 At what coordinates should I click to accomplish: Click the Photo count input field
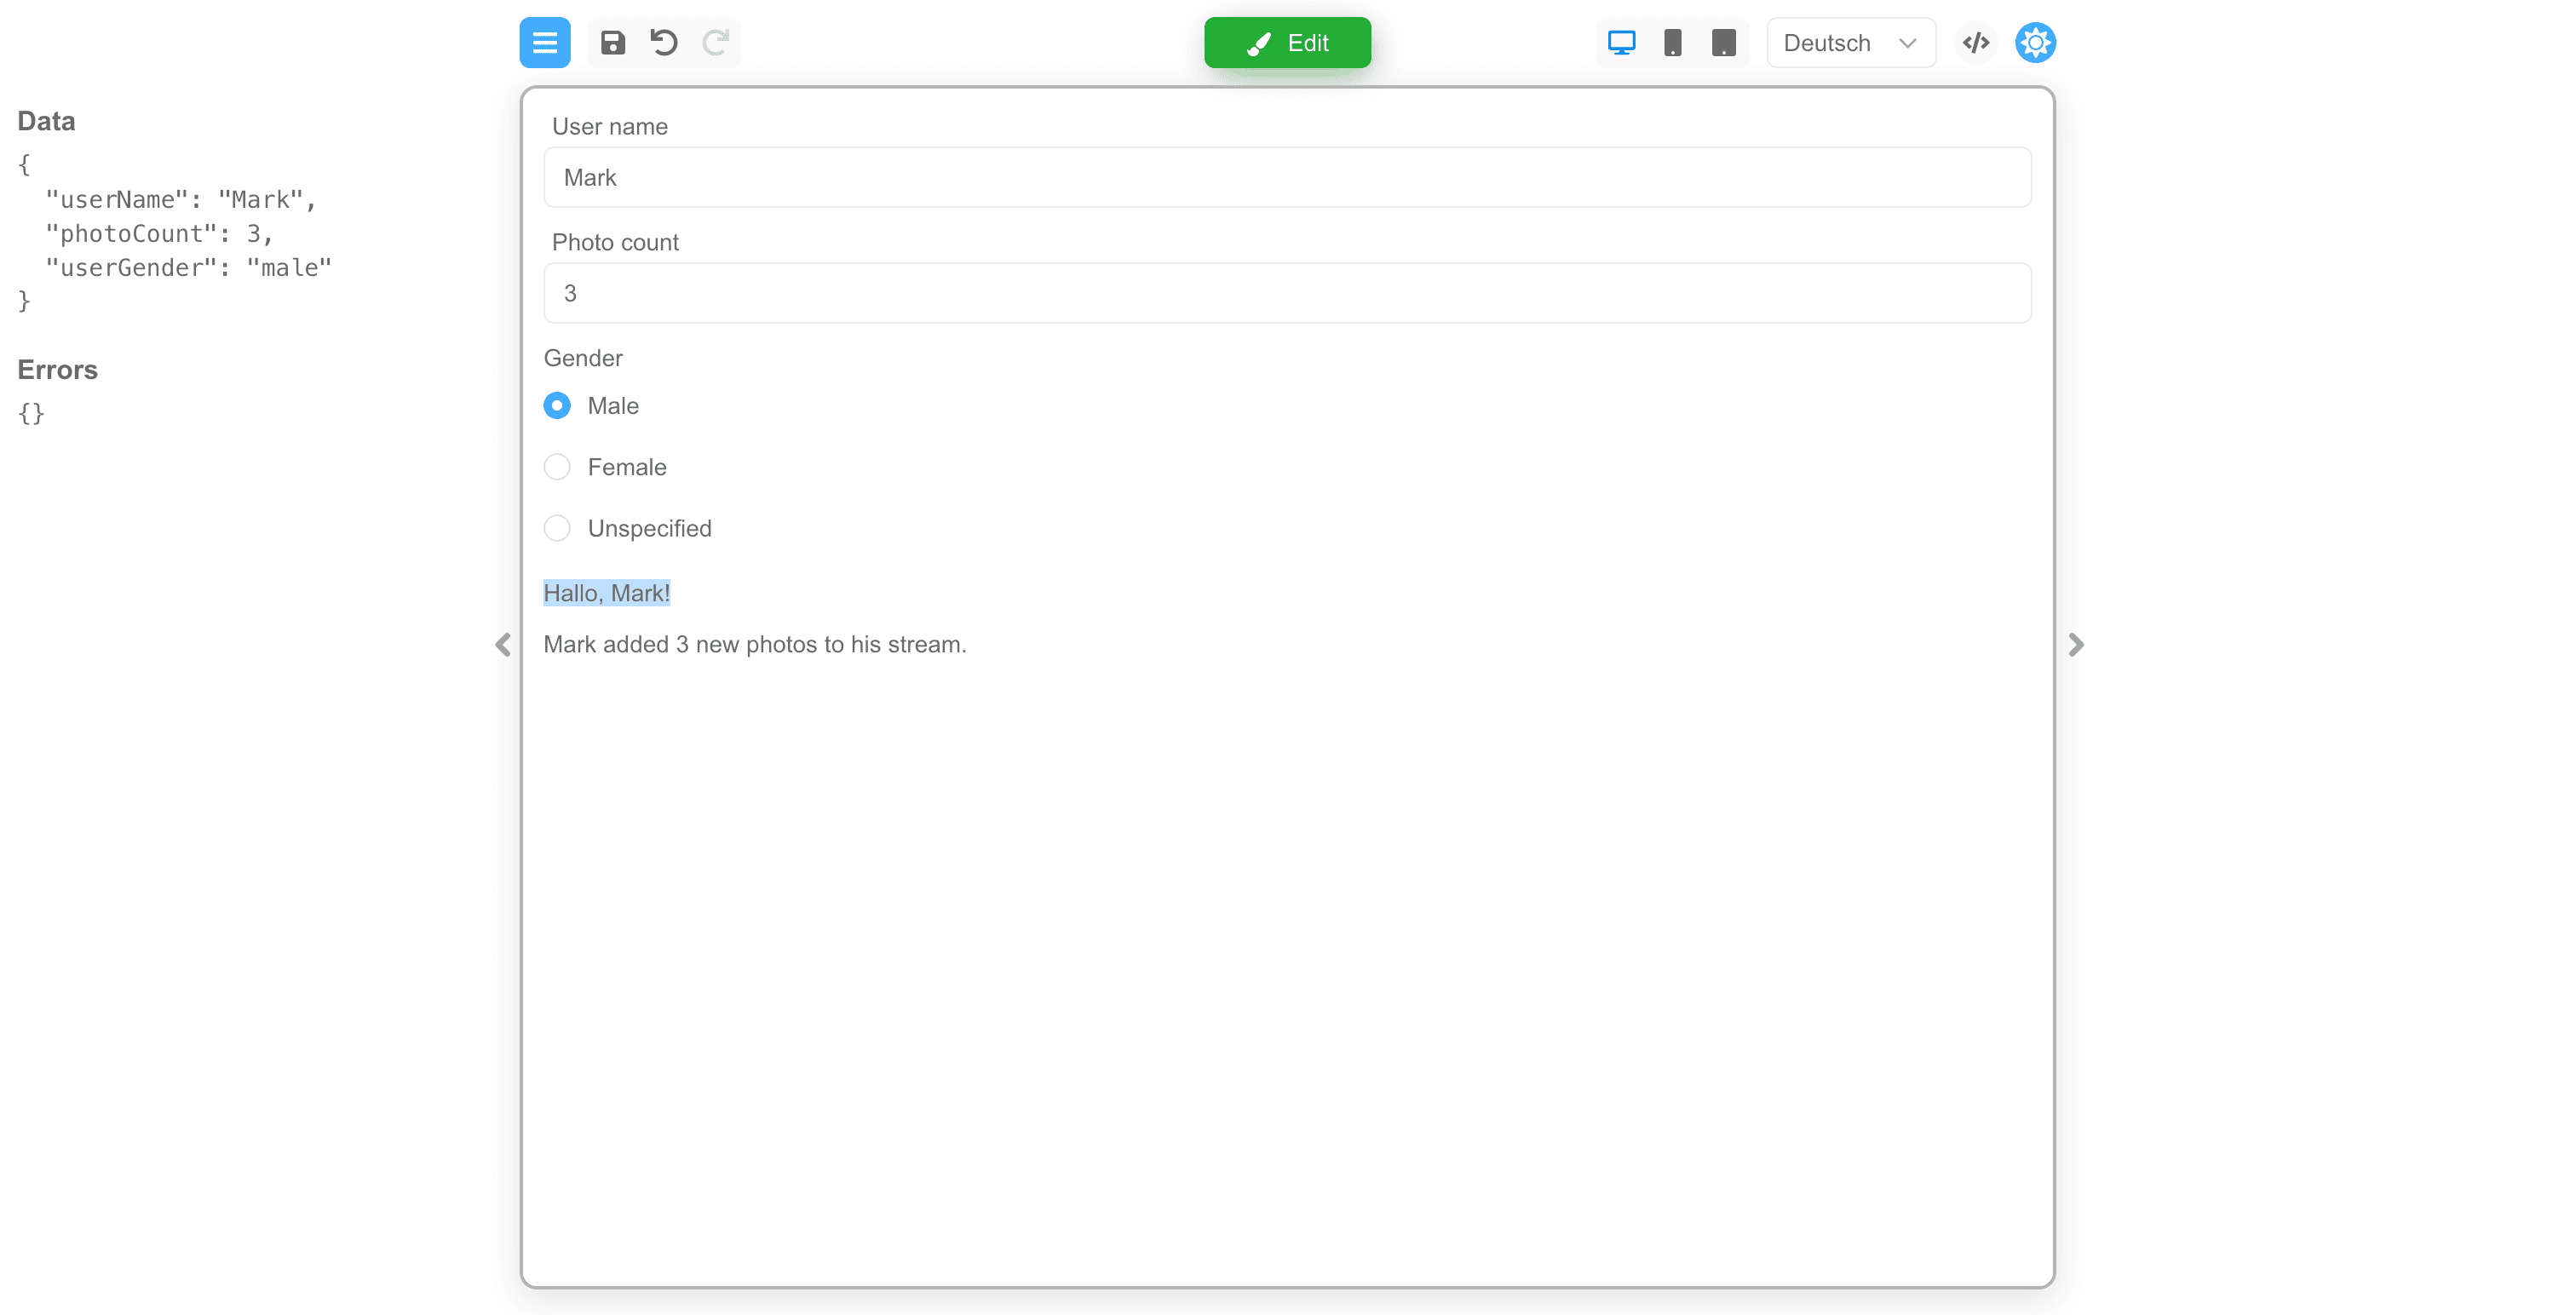(x=1287, y=294)
